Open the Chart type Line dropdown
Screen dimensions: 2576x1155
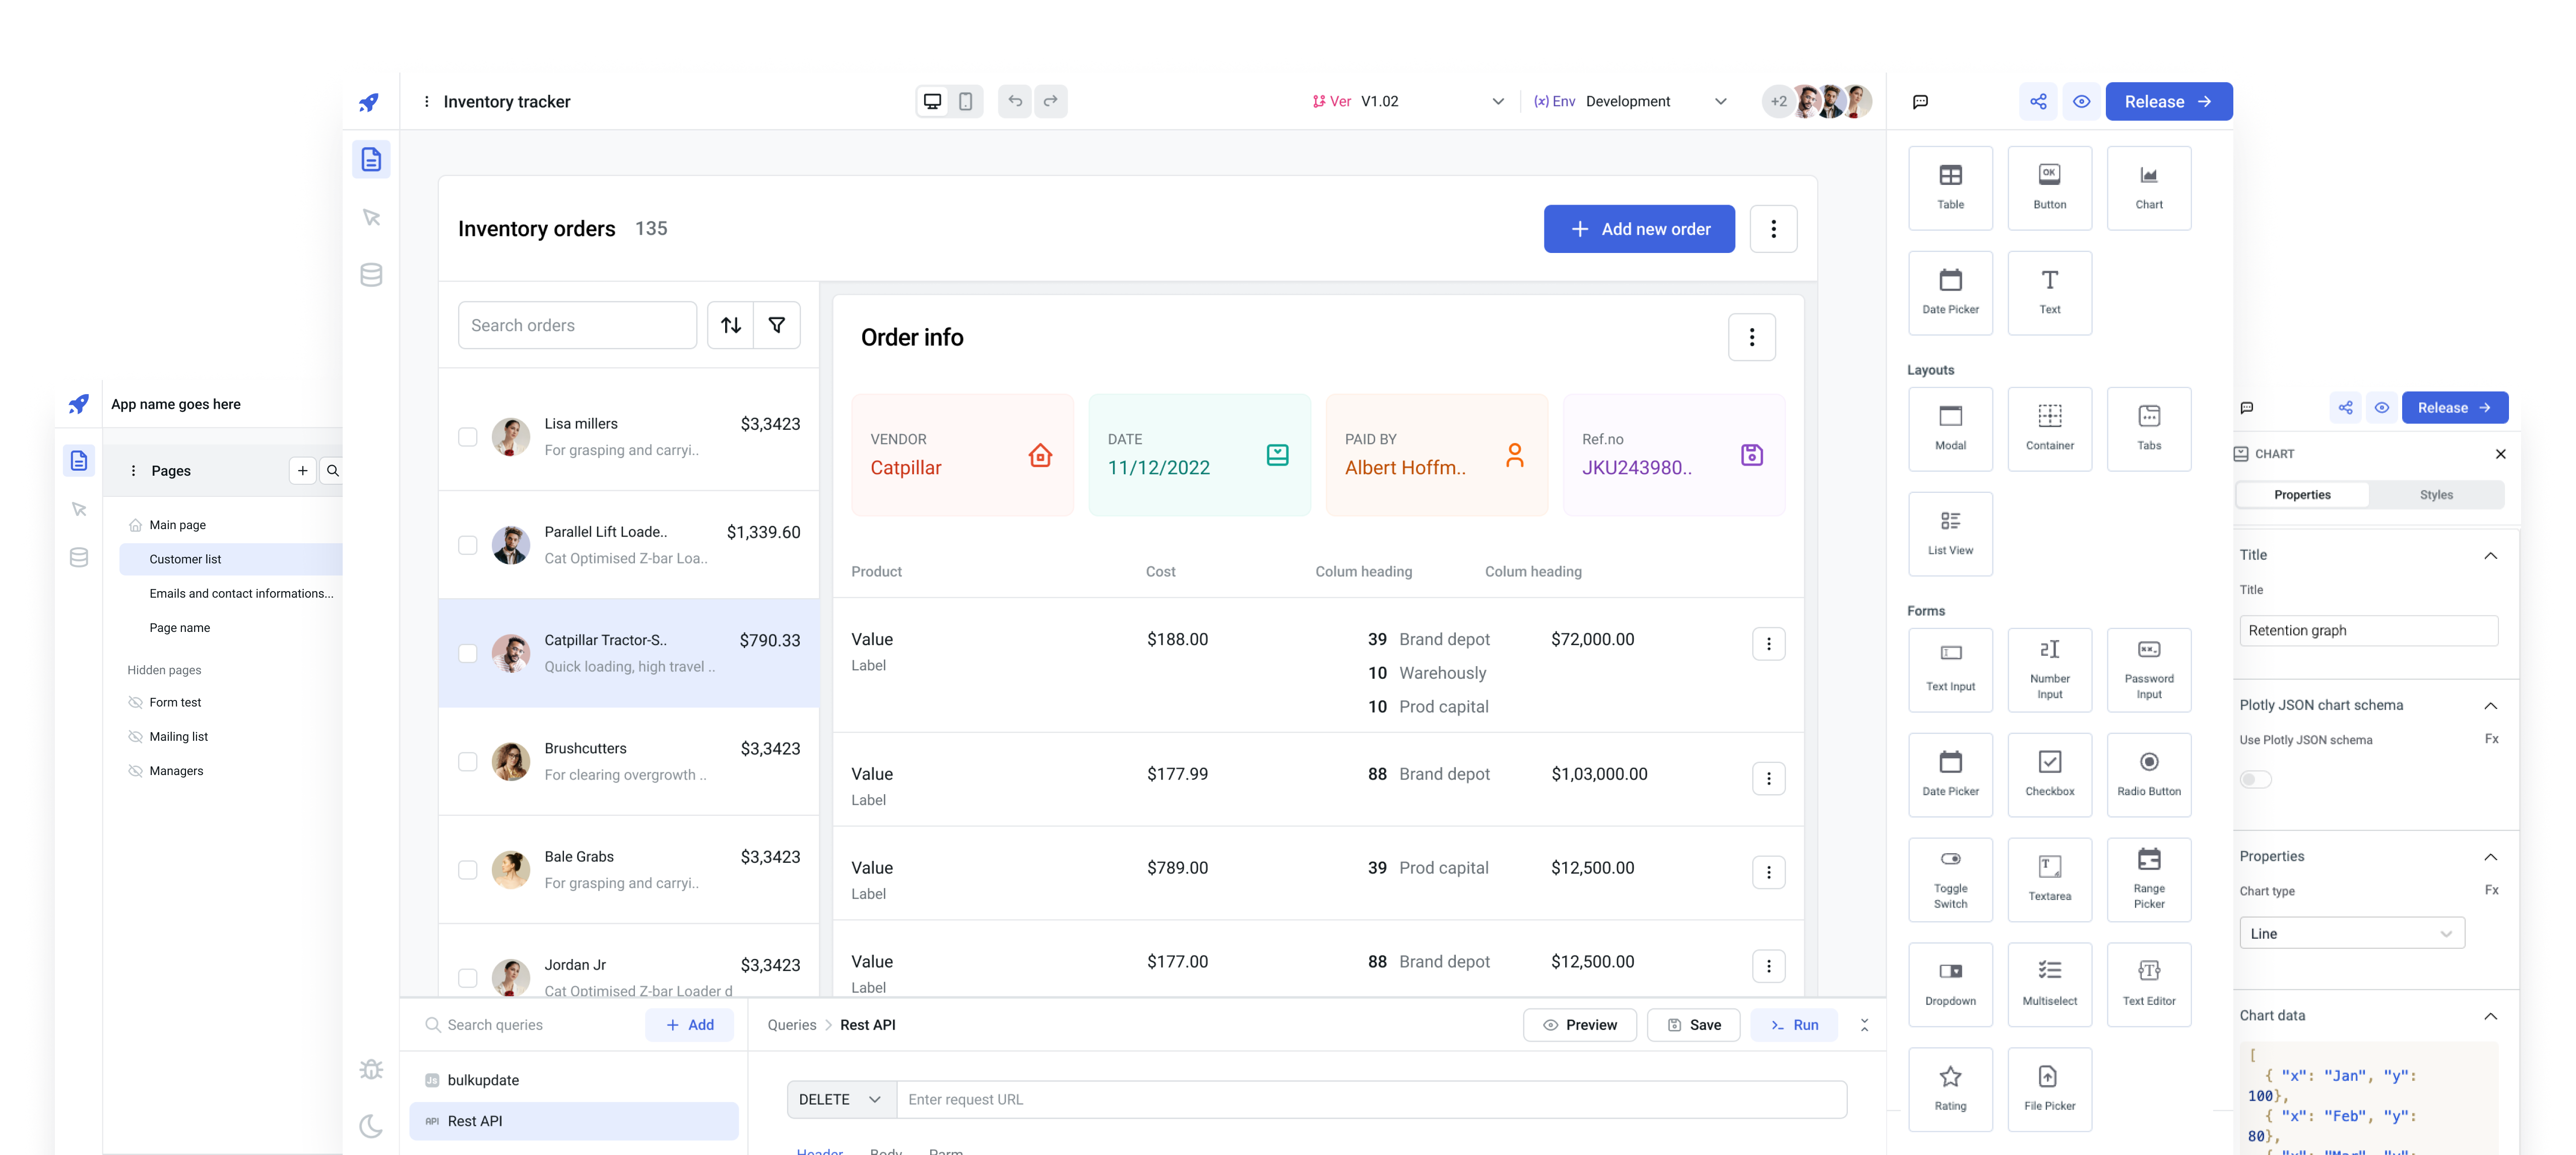2351,933
